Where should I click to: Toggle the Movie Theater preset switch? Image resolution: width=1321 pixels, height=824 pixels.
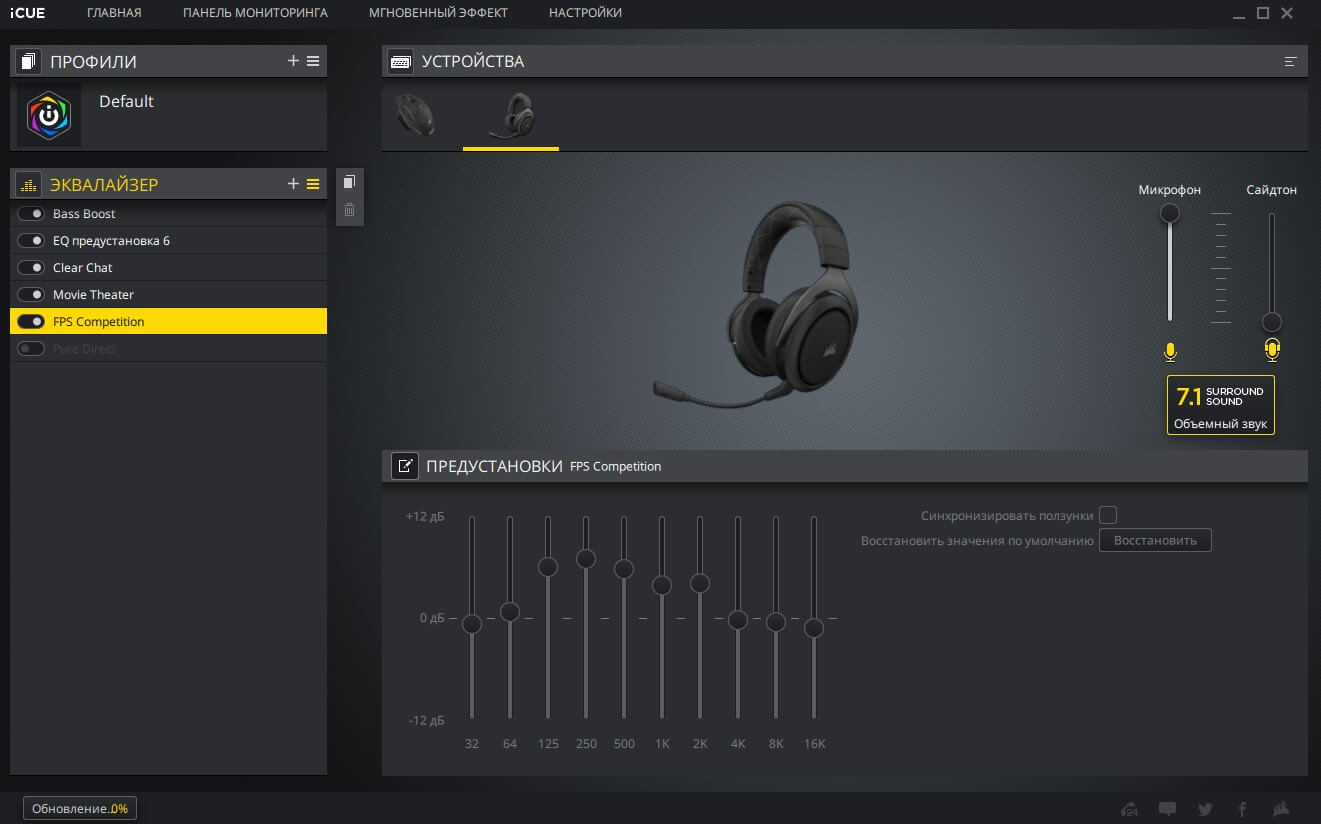pyautogui.click(x=32, y=295)
